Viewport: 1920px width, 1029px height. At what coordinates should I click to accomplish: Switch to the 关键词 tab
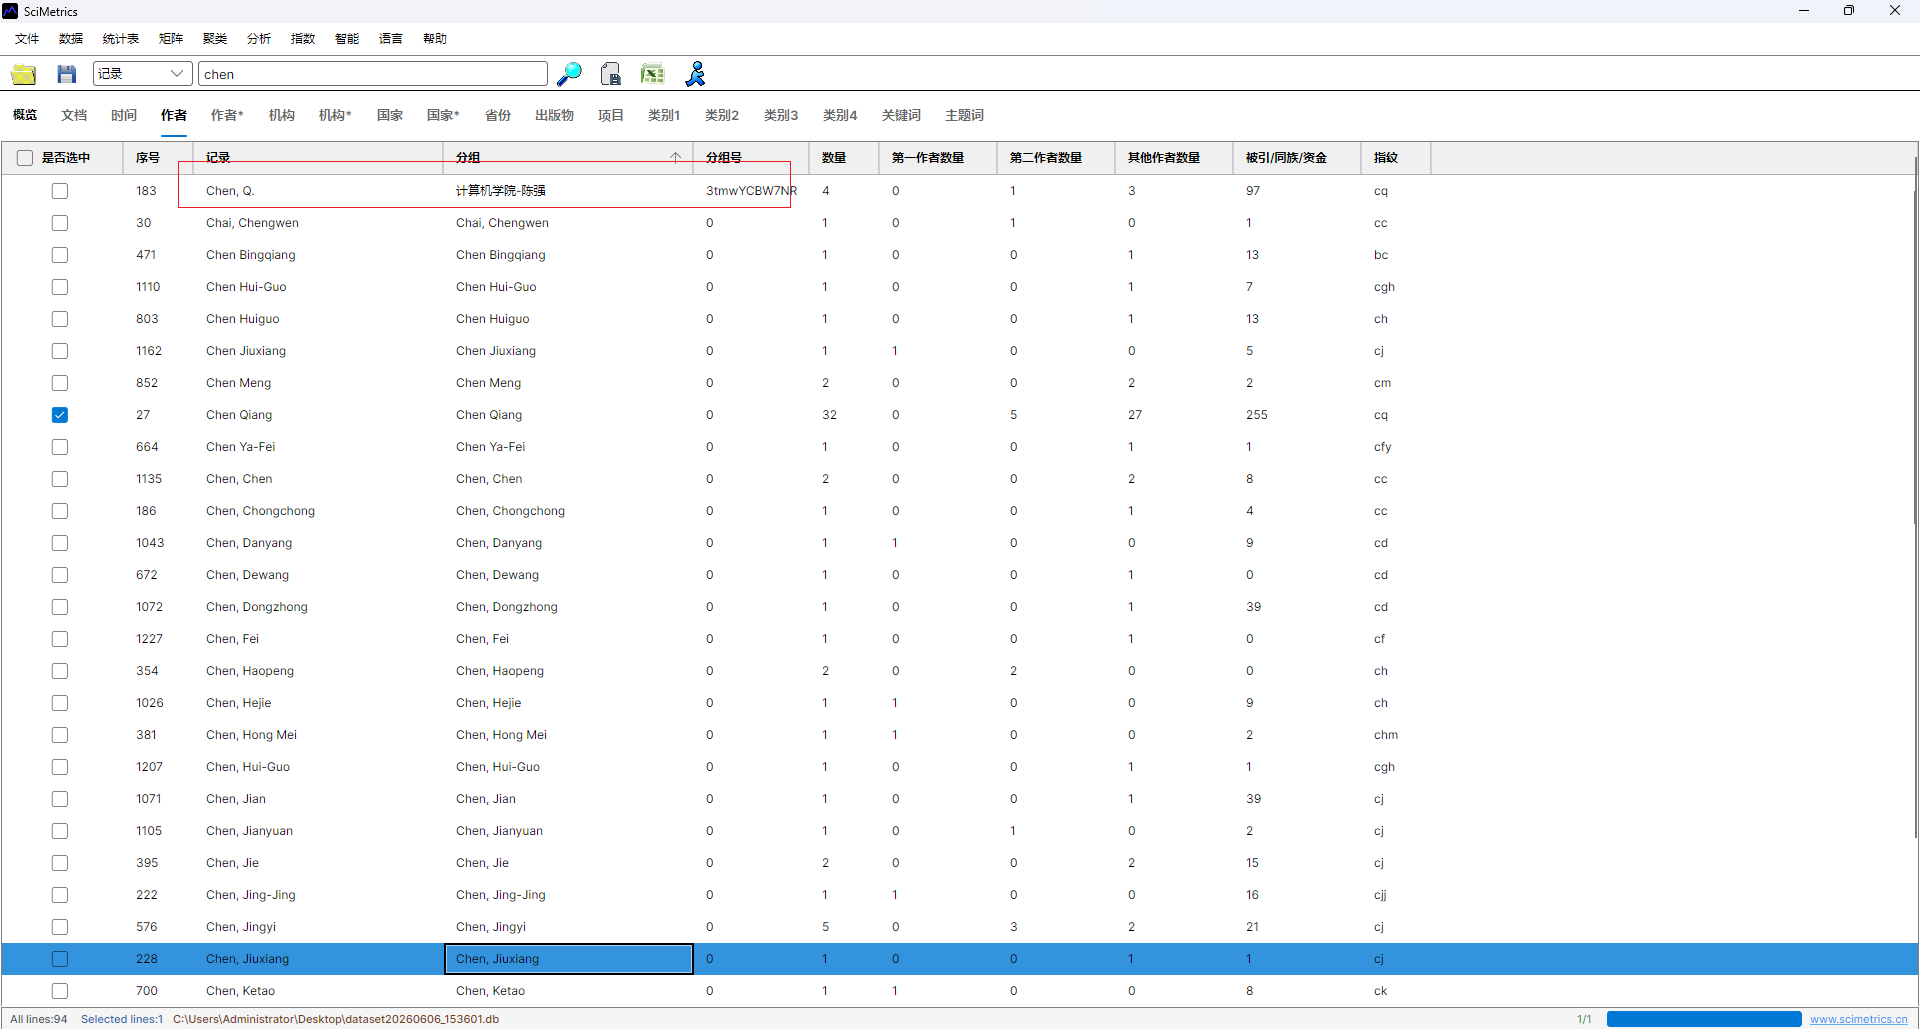901,115
